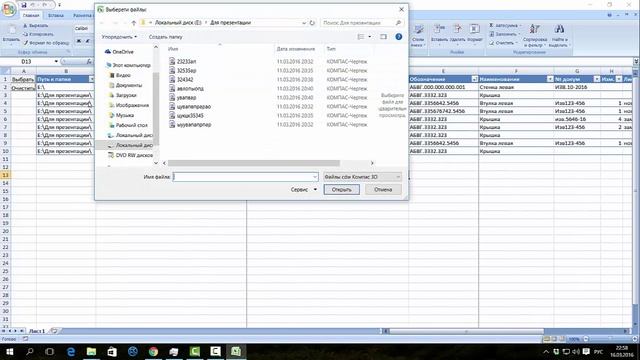Select Загрузки in navigation pane
This screenshot has height=360, width=640.
(x=123, y=95)
